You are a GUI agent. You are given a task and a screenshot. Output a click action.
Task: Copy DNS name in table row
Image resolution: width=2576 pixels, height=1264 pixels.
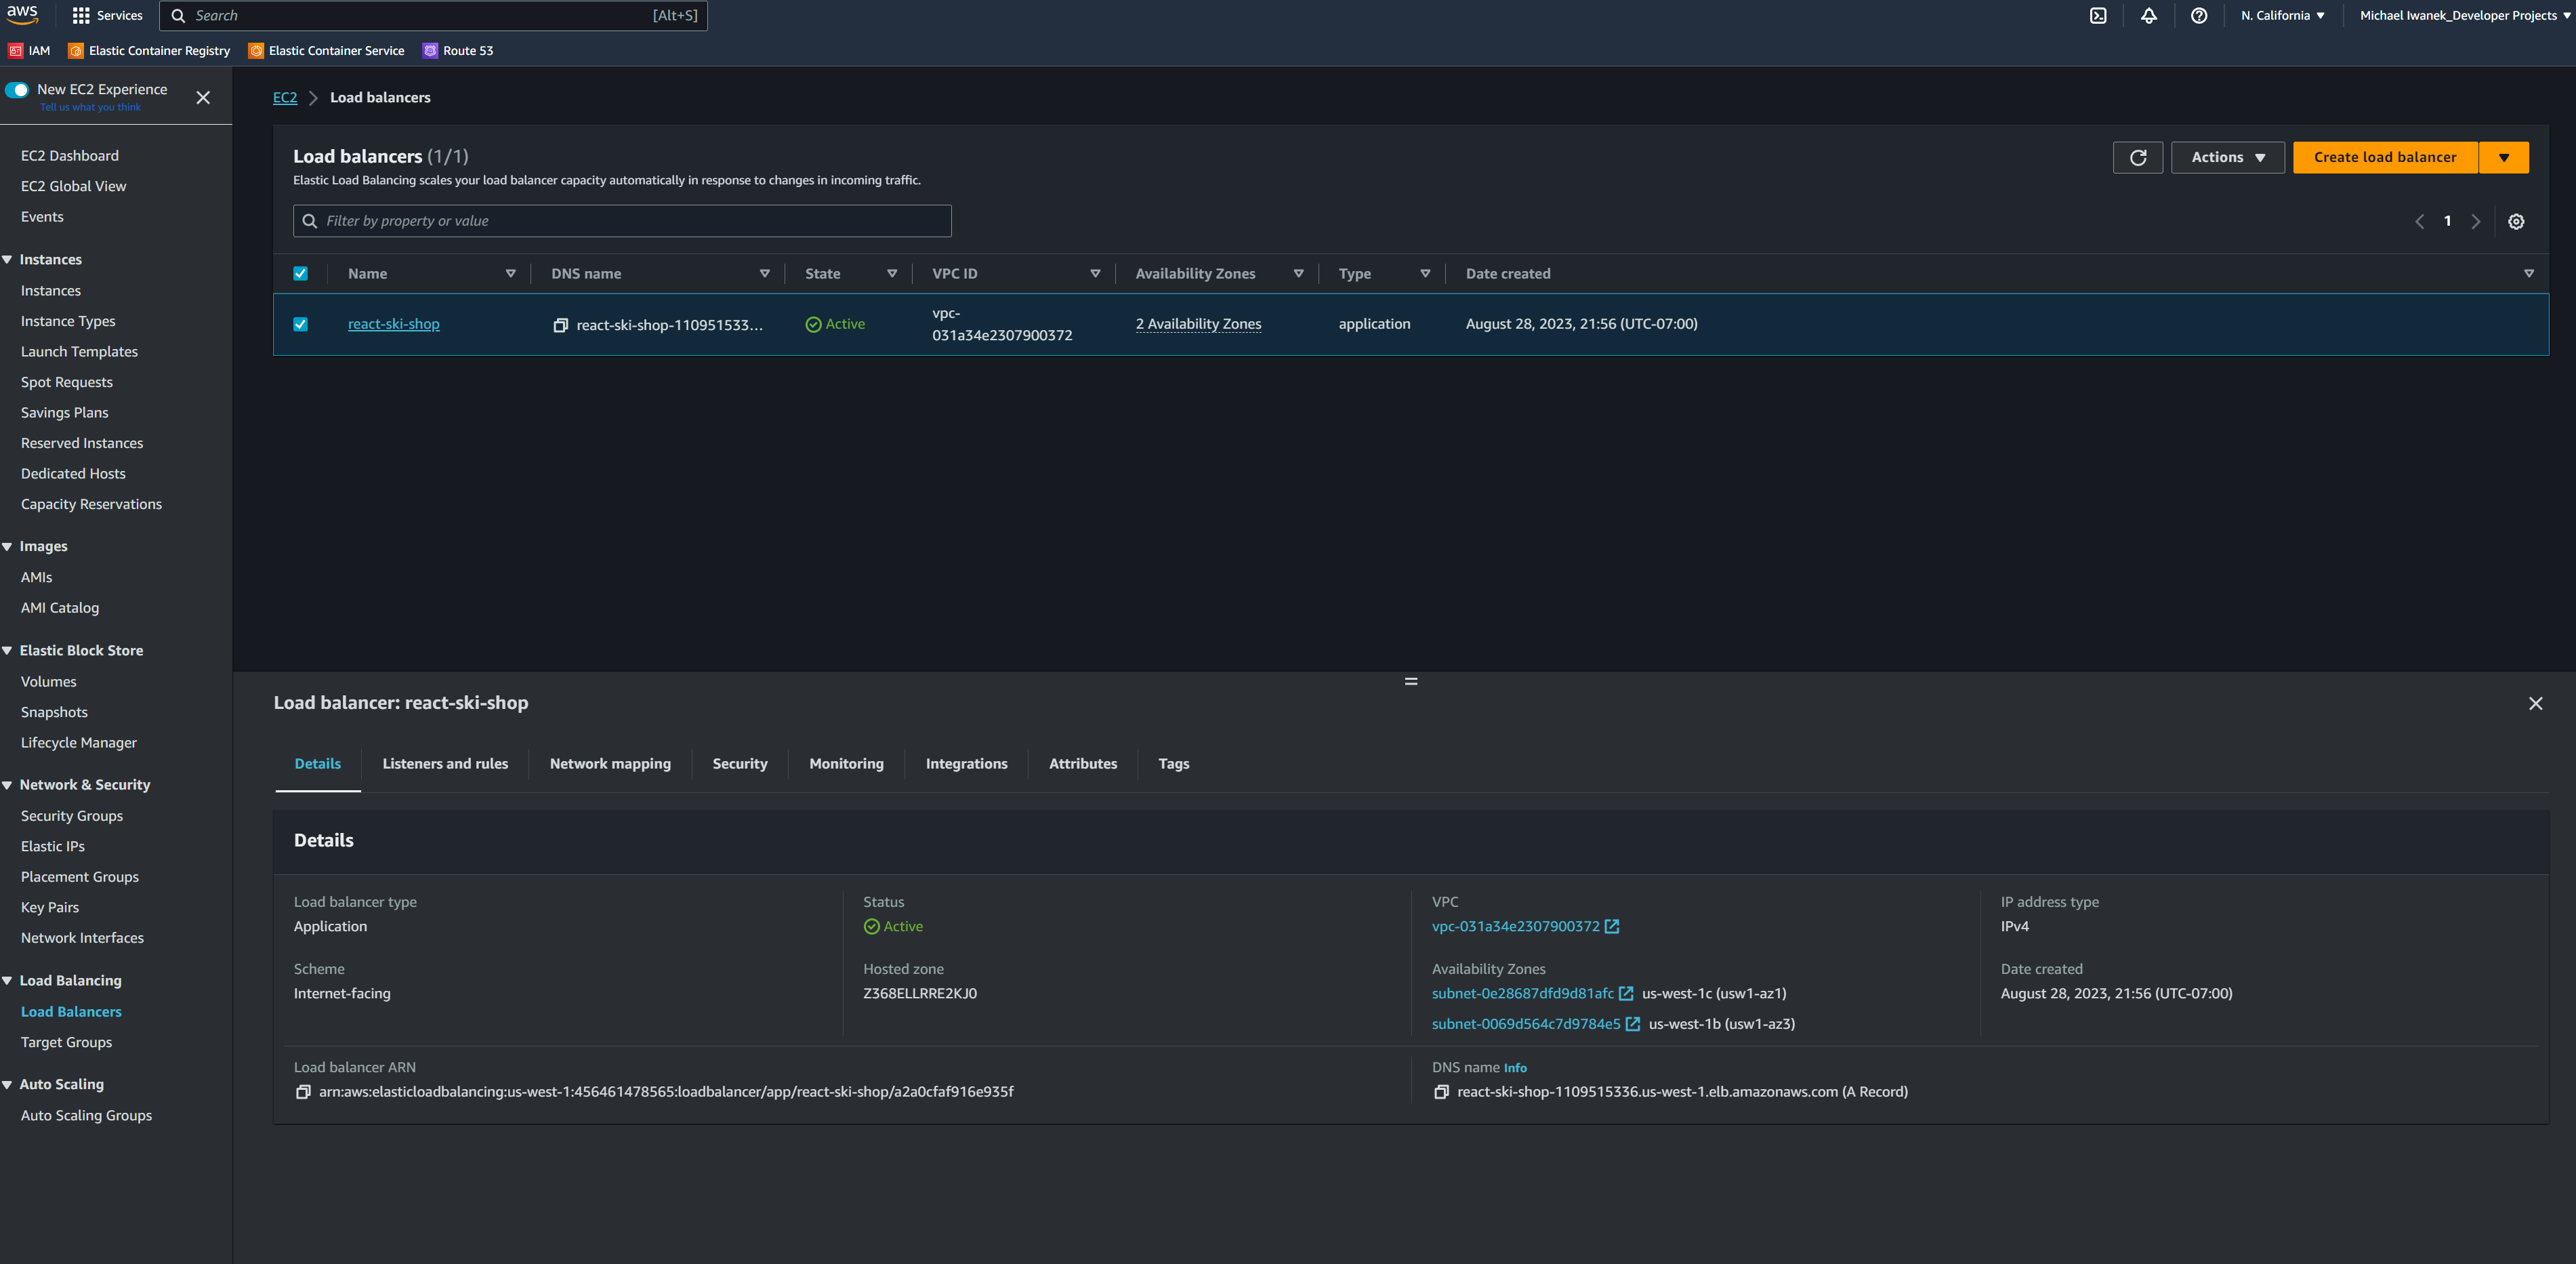(560, 325)
